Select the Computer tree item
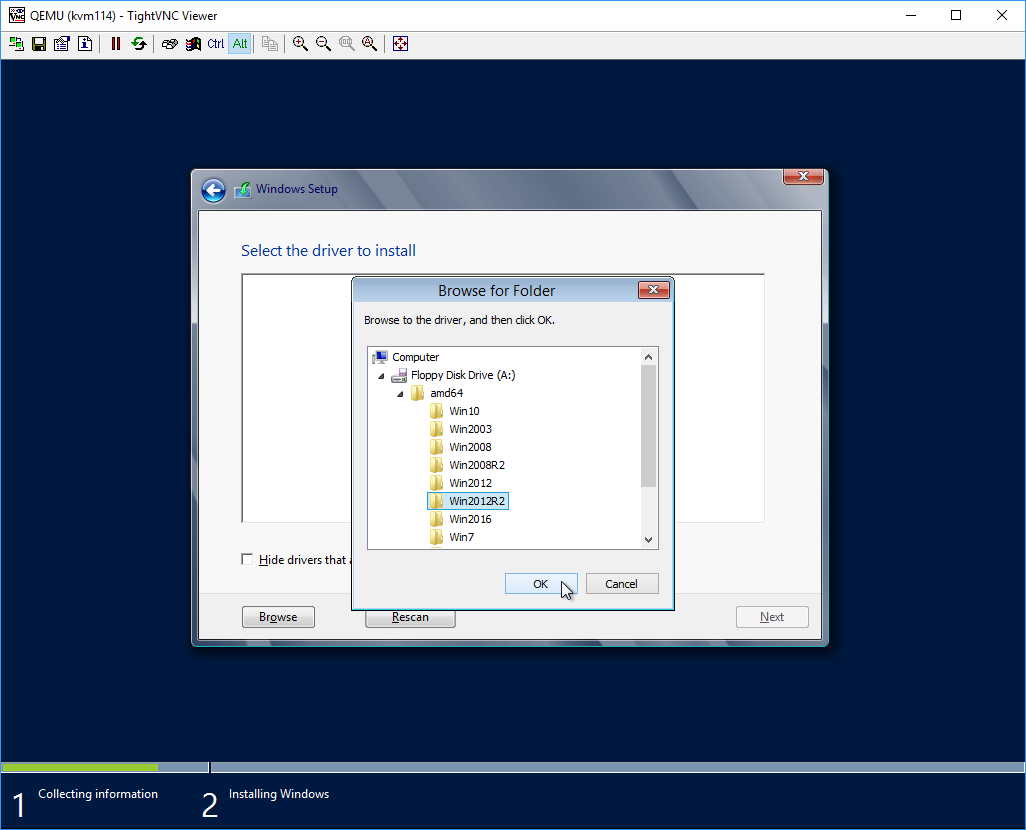 tap(416, 357)
